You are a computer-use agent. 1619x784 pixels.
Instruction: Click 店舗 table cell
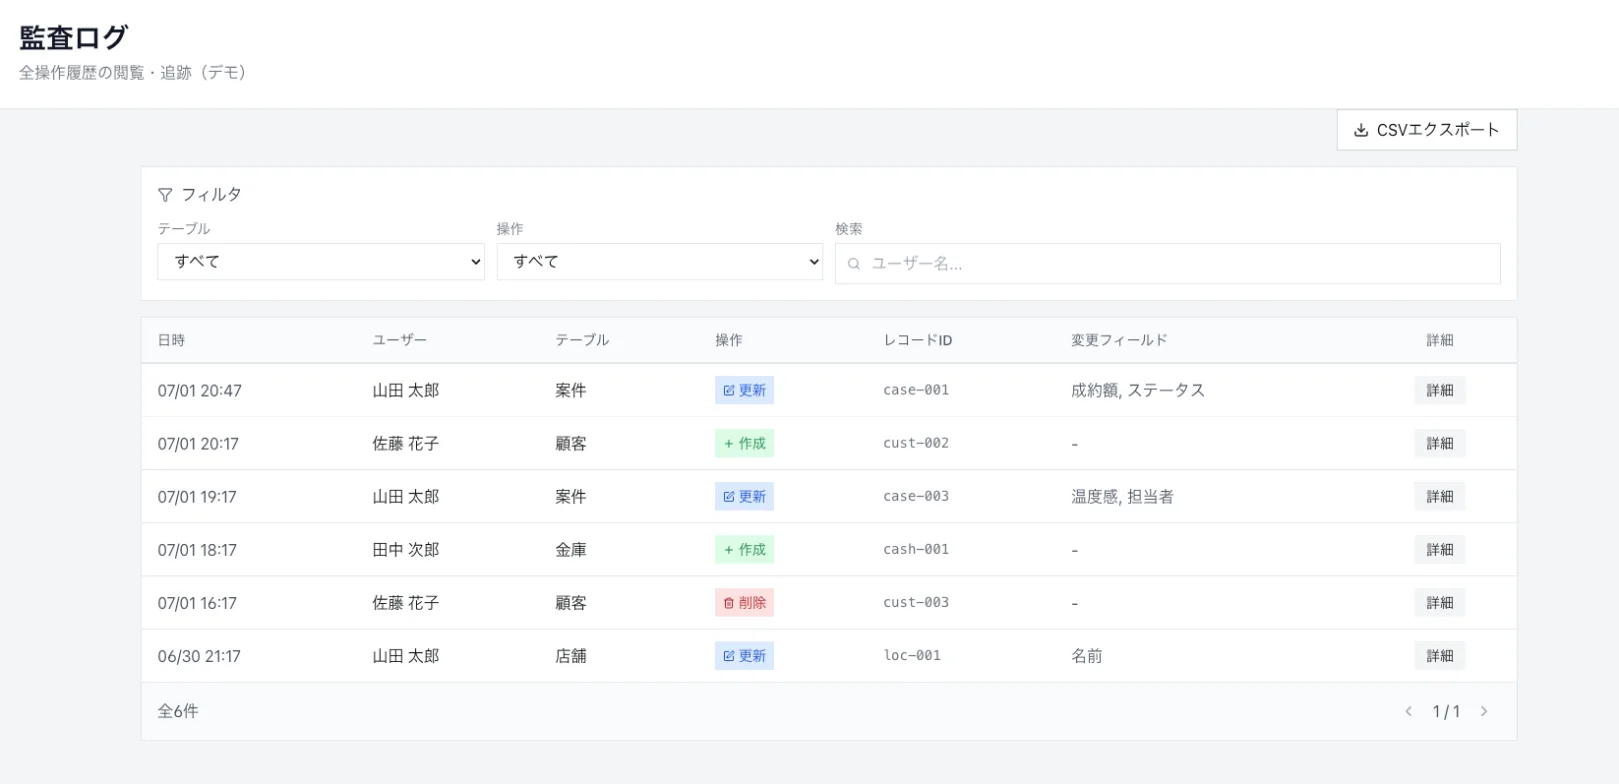[x=571, y=655]
